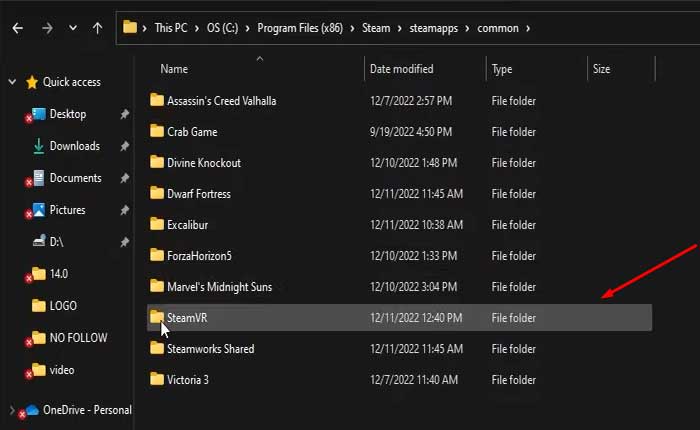Click the Type column header
Image resolution: width=700 pixels, height=430 pixels.
tap(502, 69)
